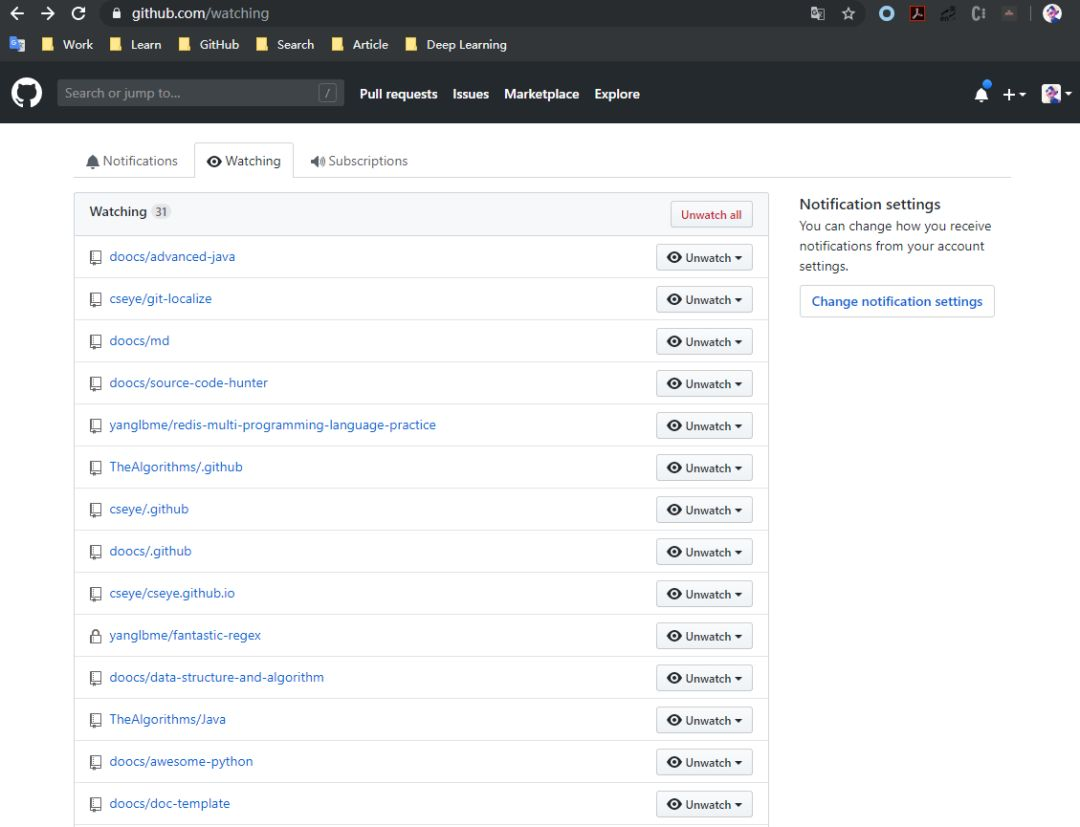Open the doocs/md repository link
Screen dimensions: 1080x827
[139, 341]
